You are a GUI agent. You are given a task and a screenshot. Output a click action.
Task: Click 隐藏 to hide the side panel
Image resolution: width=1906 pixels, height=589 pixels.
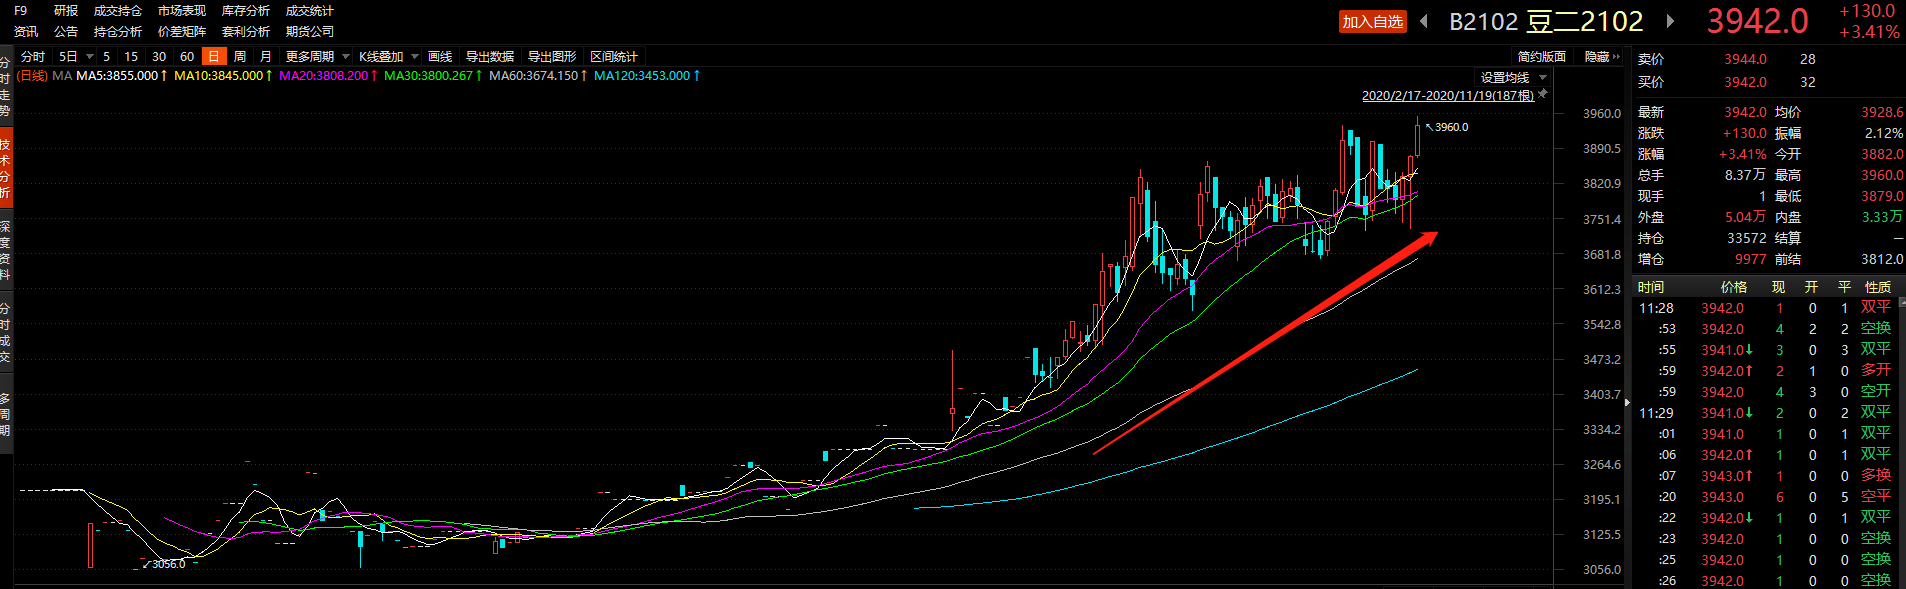(1602, 57)
